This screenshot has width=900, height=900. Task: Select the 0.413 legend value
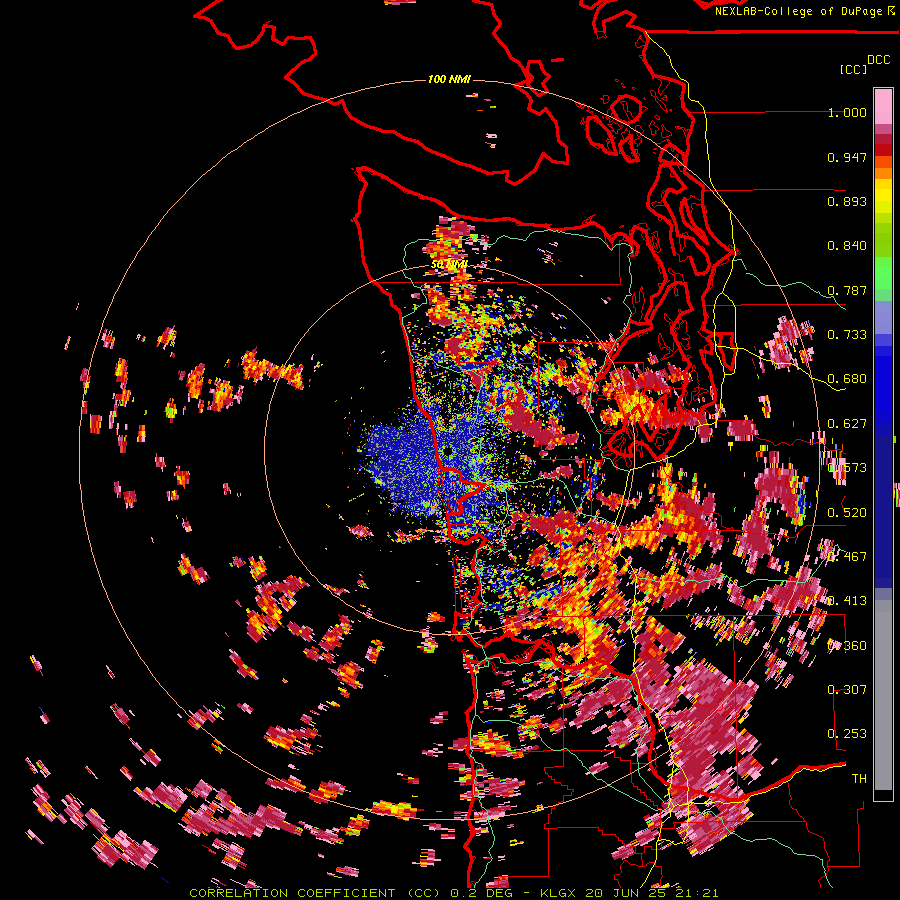[x=847, y=601]
